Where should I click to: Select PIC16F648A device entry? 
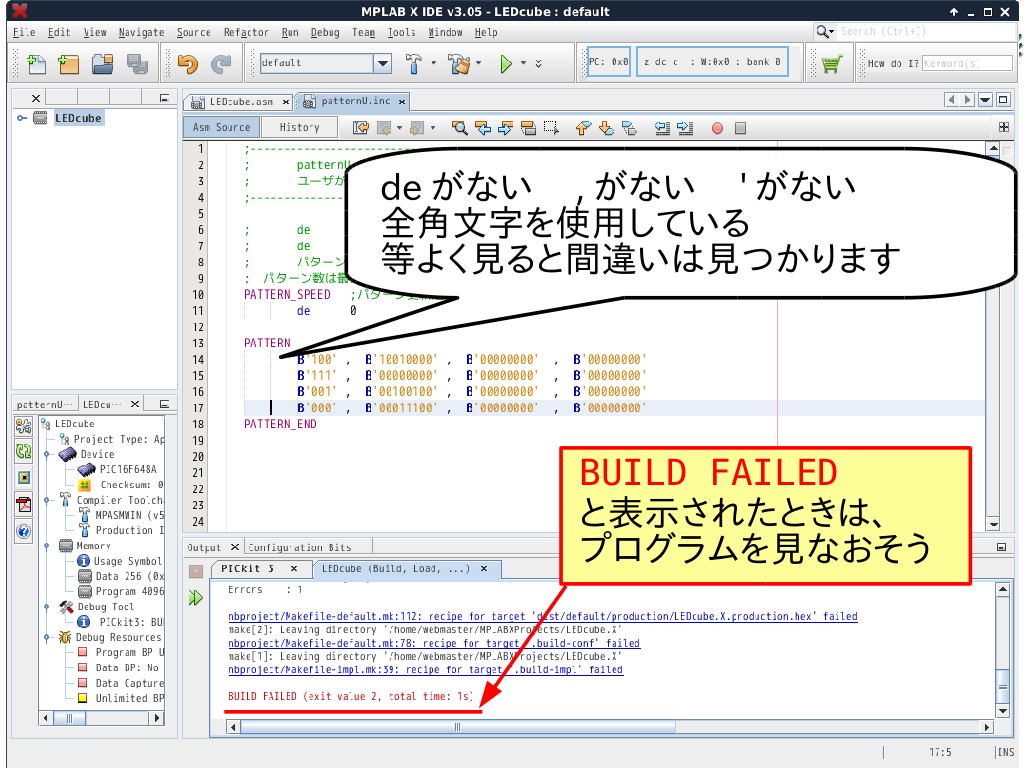(127, 469)
